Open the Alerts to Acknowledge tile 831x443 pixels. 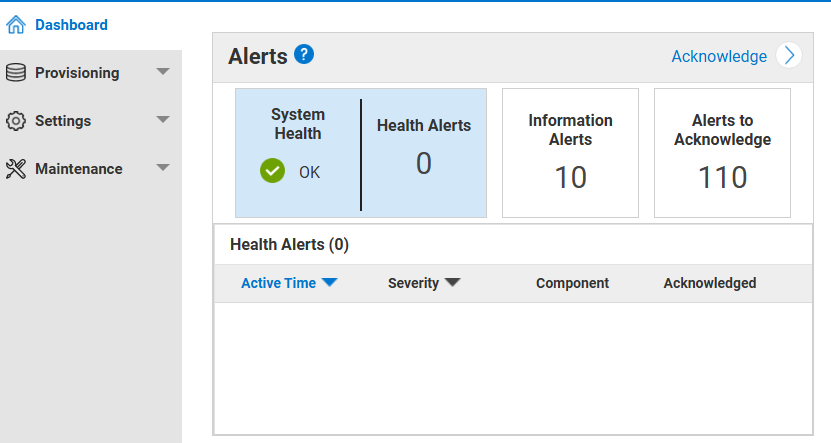722,152
